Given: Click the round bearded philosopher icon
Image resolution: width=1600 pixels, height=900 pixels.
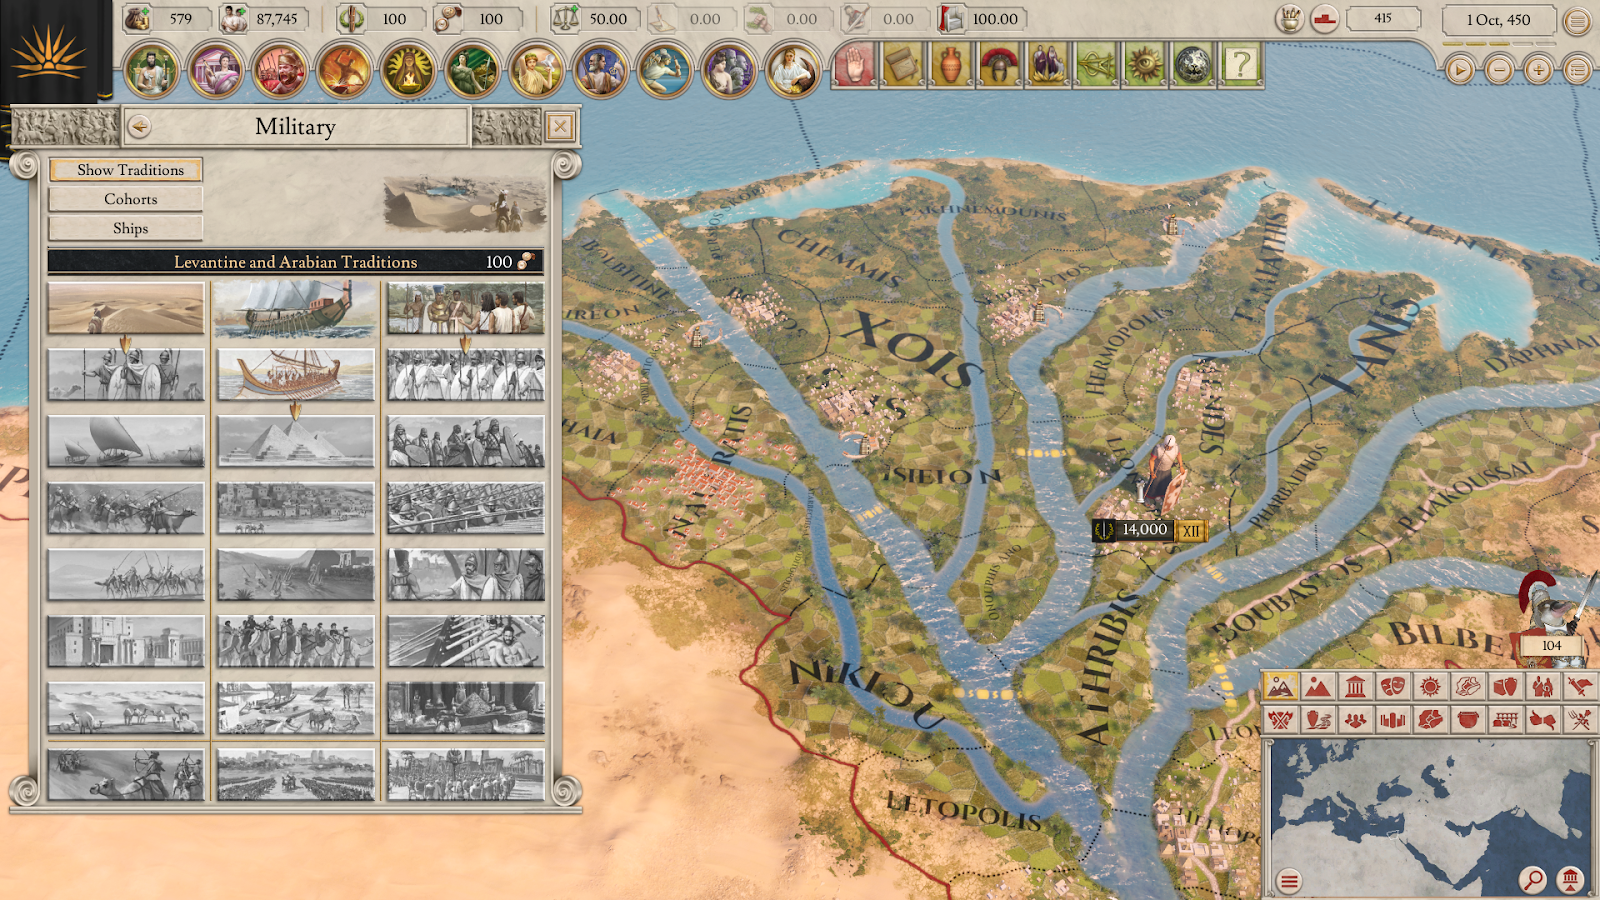Looking at the screenshot, I should tap(599, 70).
